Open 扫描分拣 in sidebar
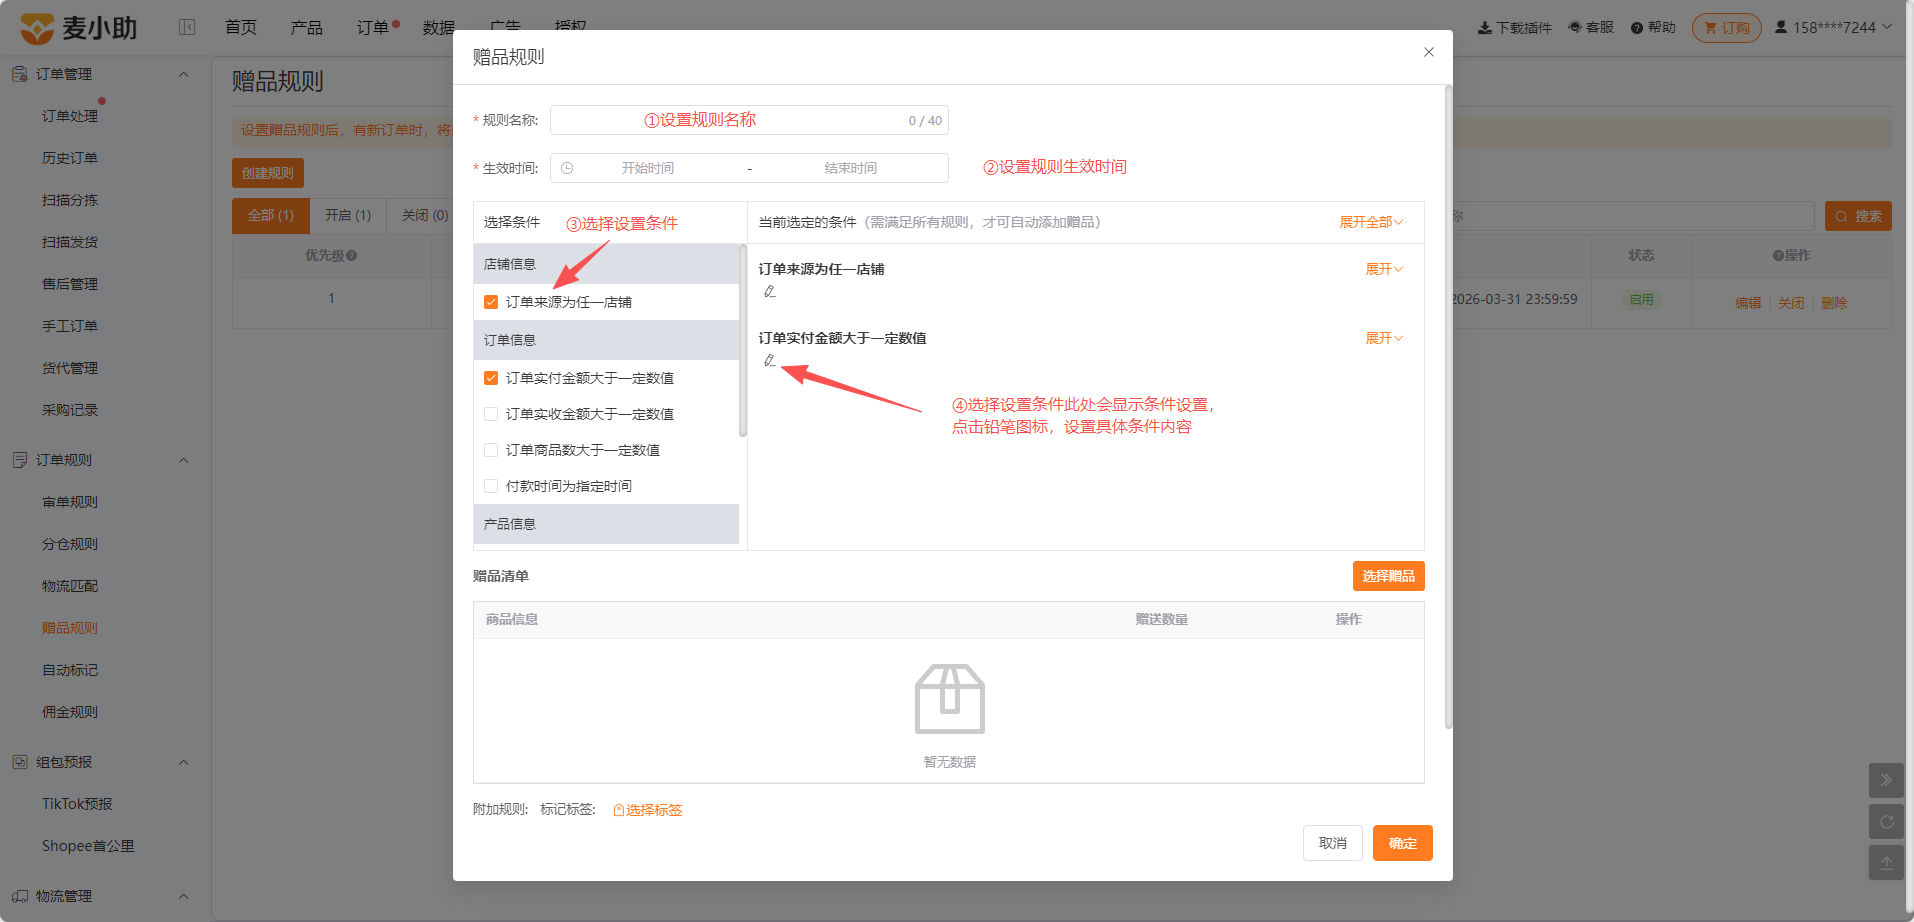Viewport: 1914px width, 922px height. point(70,200)
